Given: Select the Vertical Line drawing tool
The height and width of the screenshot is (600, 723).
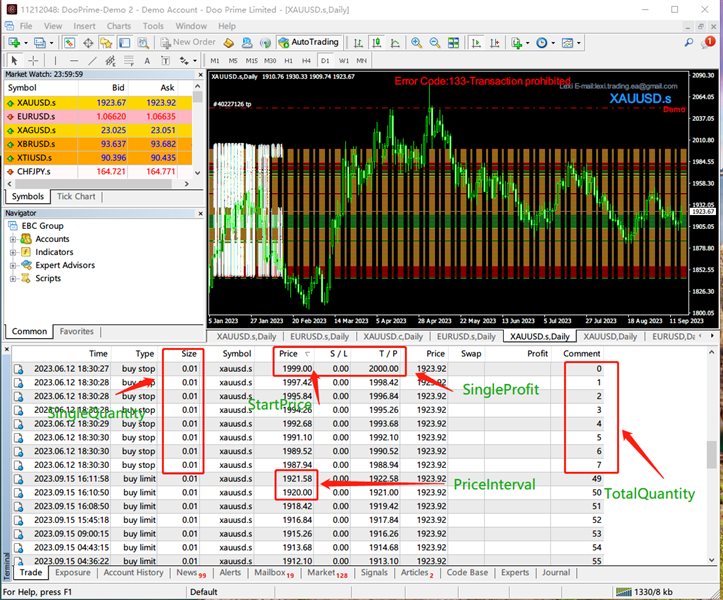Looking at the screenshot, I should tap(55, 60).
